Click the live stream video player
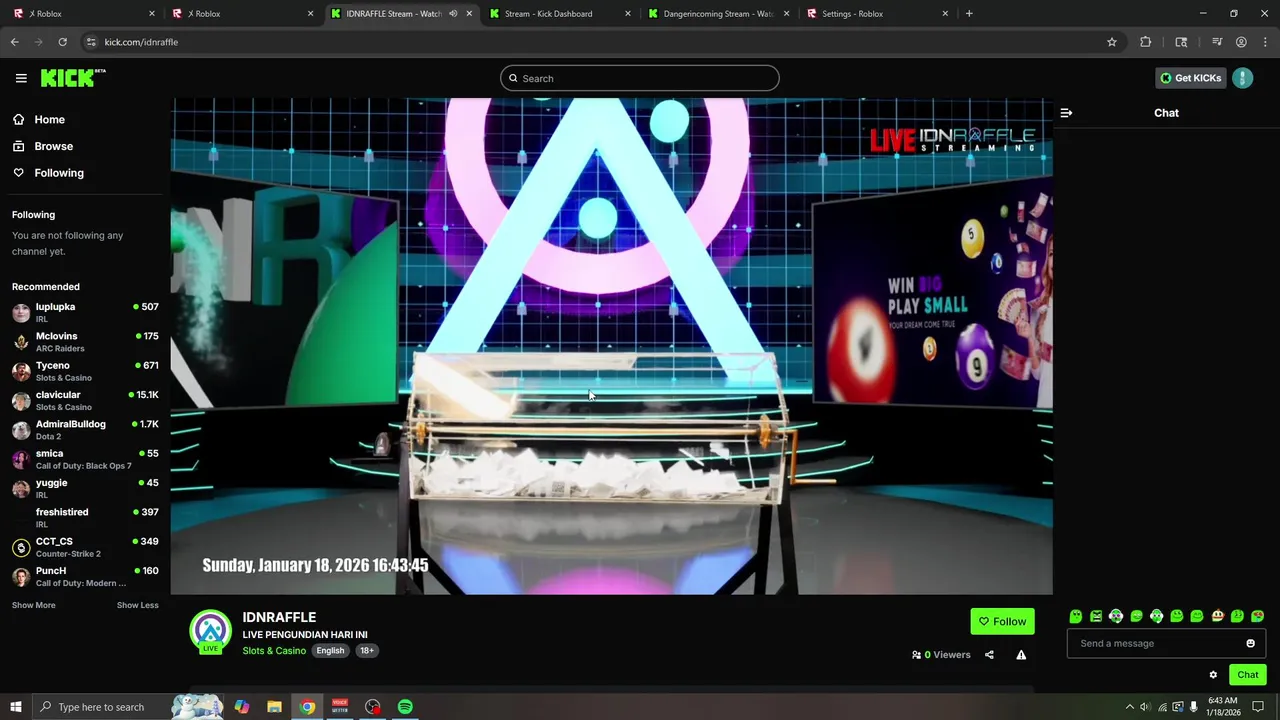 611,346
